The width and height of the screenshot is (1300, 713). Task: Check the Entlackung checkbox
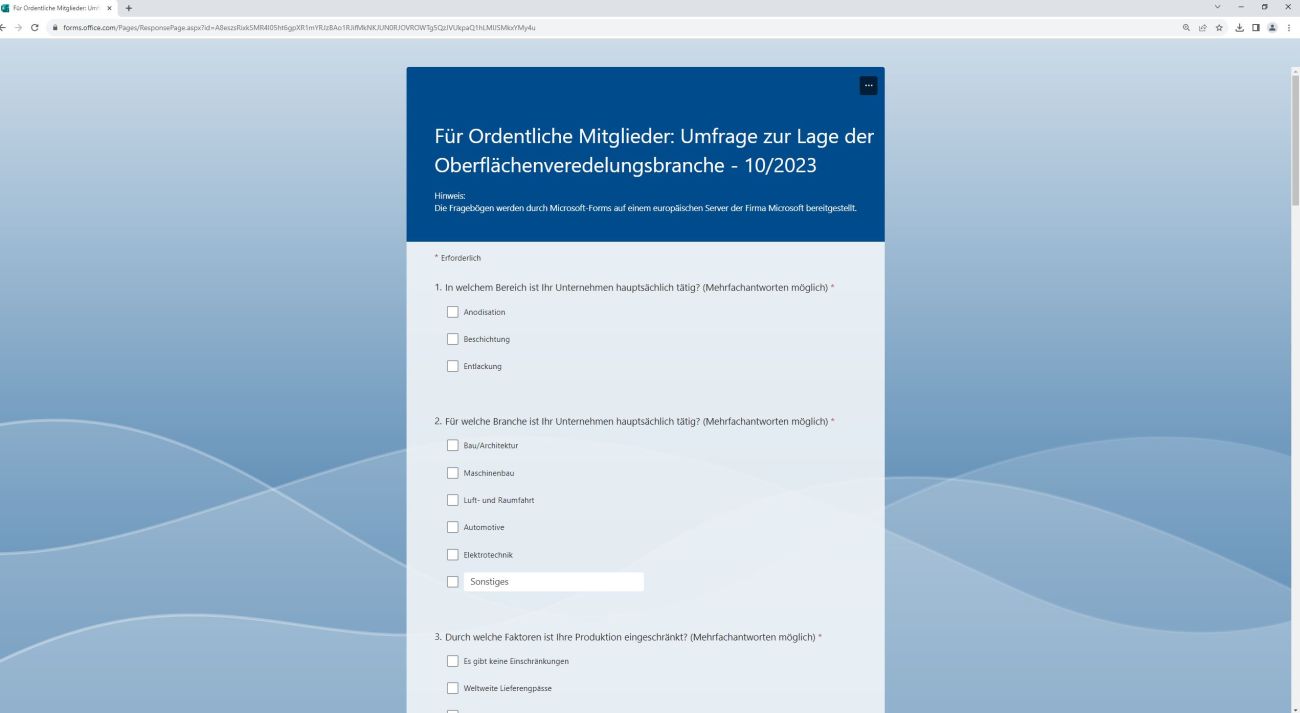[x=452, y=366]
